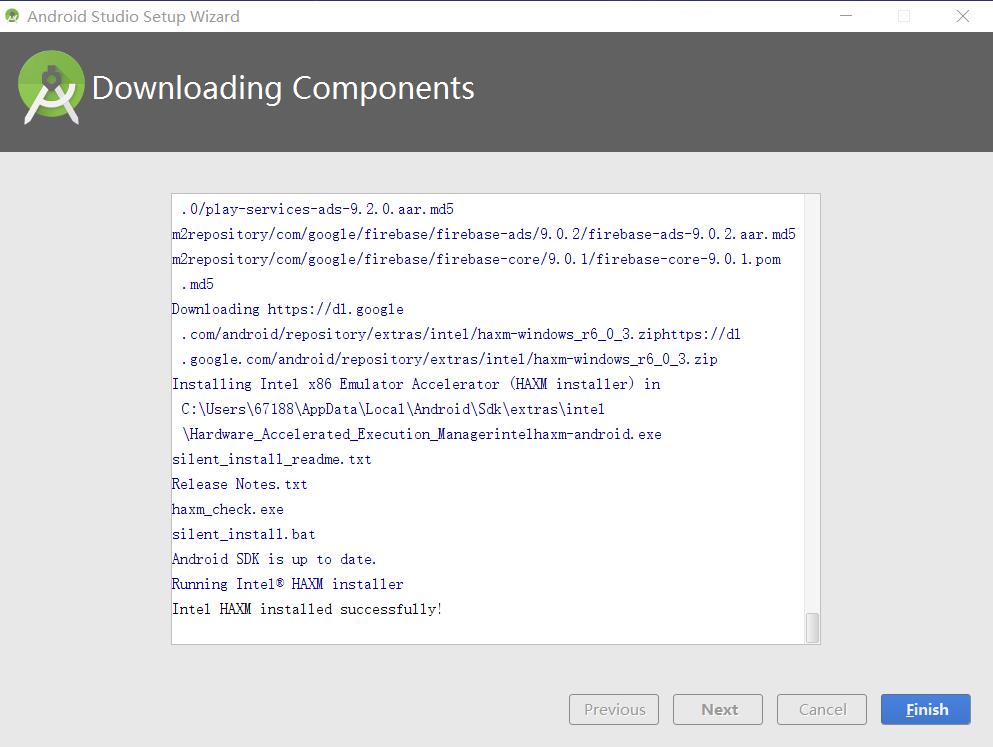Minimize the Setup Wizard window
Viewport: 993px width, 747px height.
coord(846,16)
